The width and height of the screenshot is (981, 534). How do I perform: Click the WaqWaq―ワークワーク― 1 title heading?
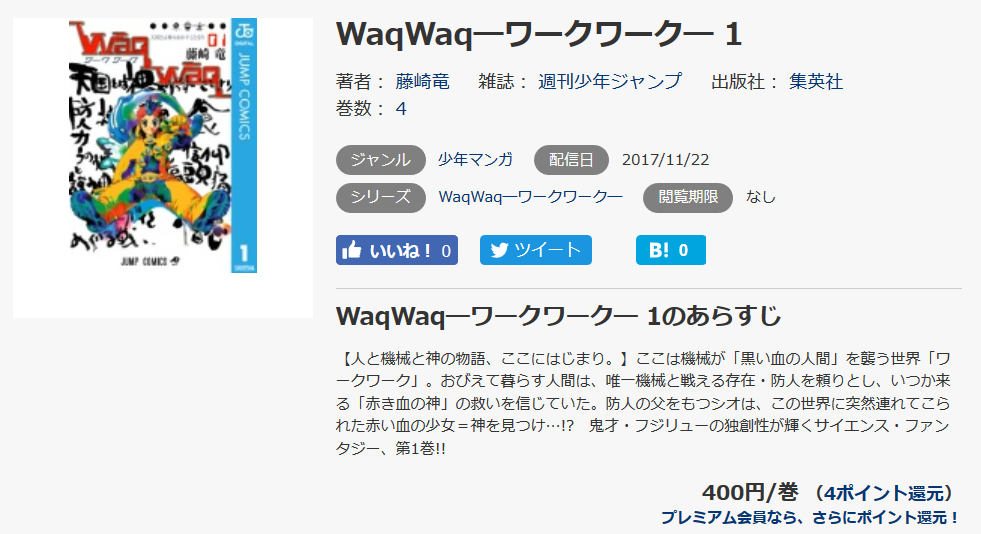pos(539,34)
